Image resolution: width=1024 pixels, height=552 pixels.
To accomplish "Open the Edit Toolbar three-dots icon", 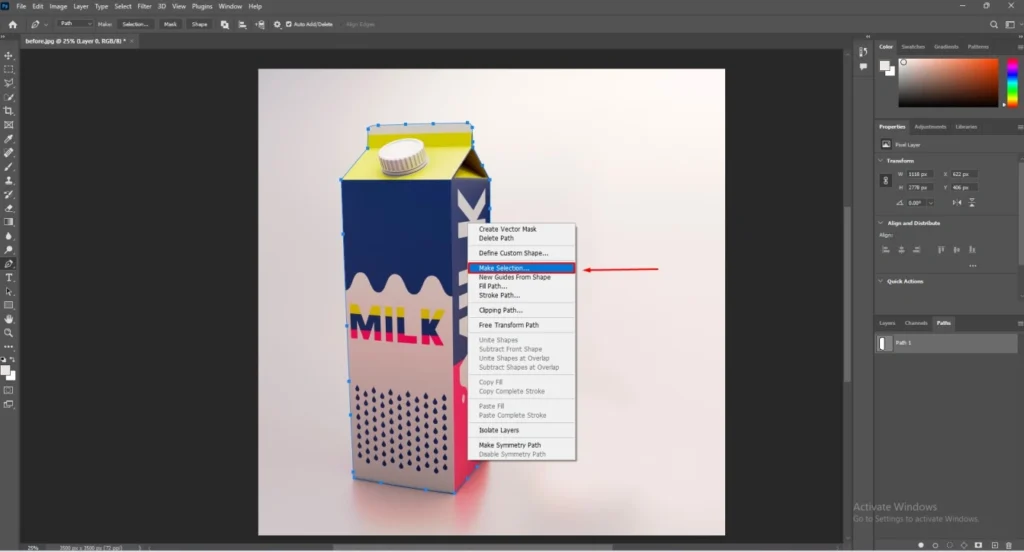I will [x=8, y=347].
